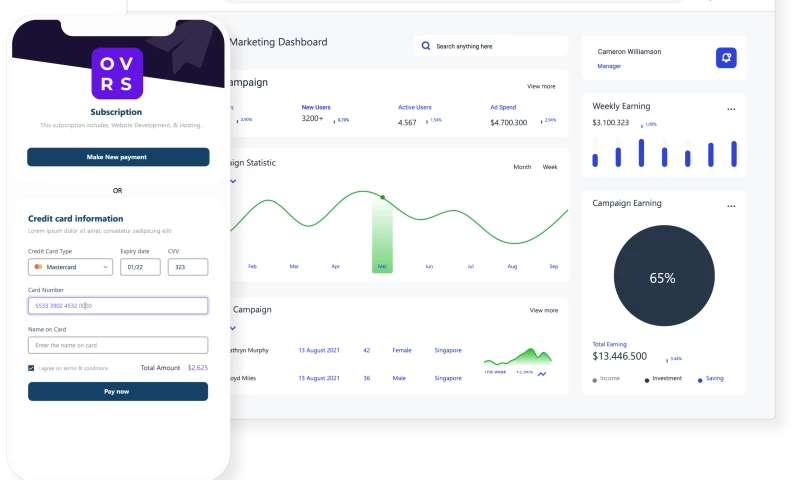Expand the chevron under Campaign list heading

click(233, 328)
